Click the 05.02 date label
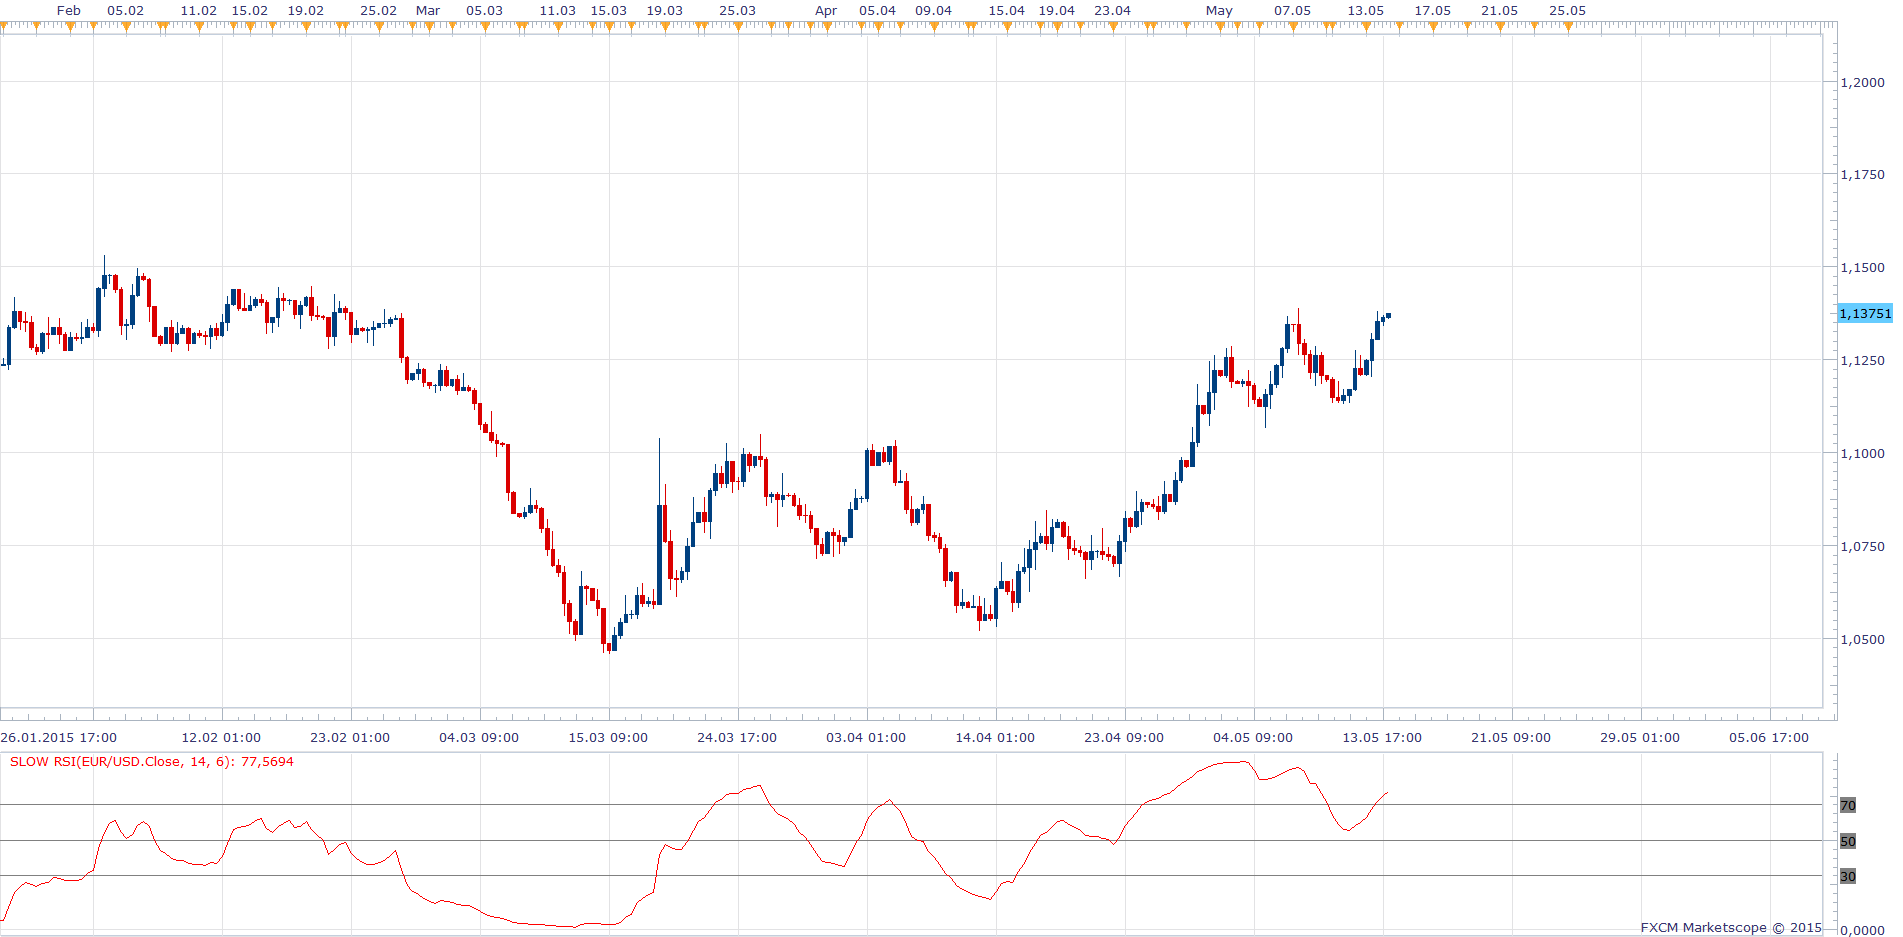Viewport: 1903px width, 937px height. point(126,10)
